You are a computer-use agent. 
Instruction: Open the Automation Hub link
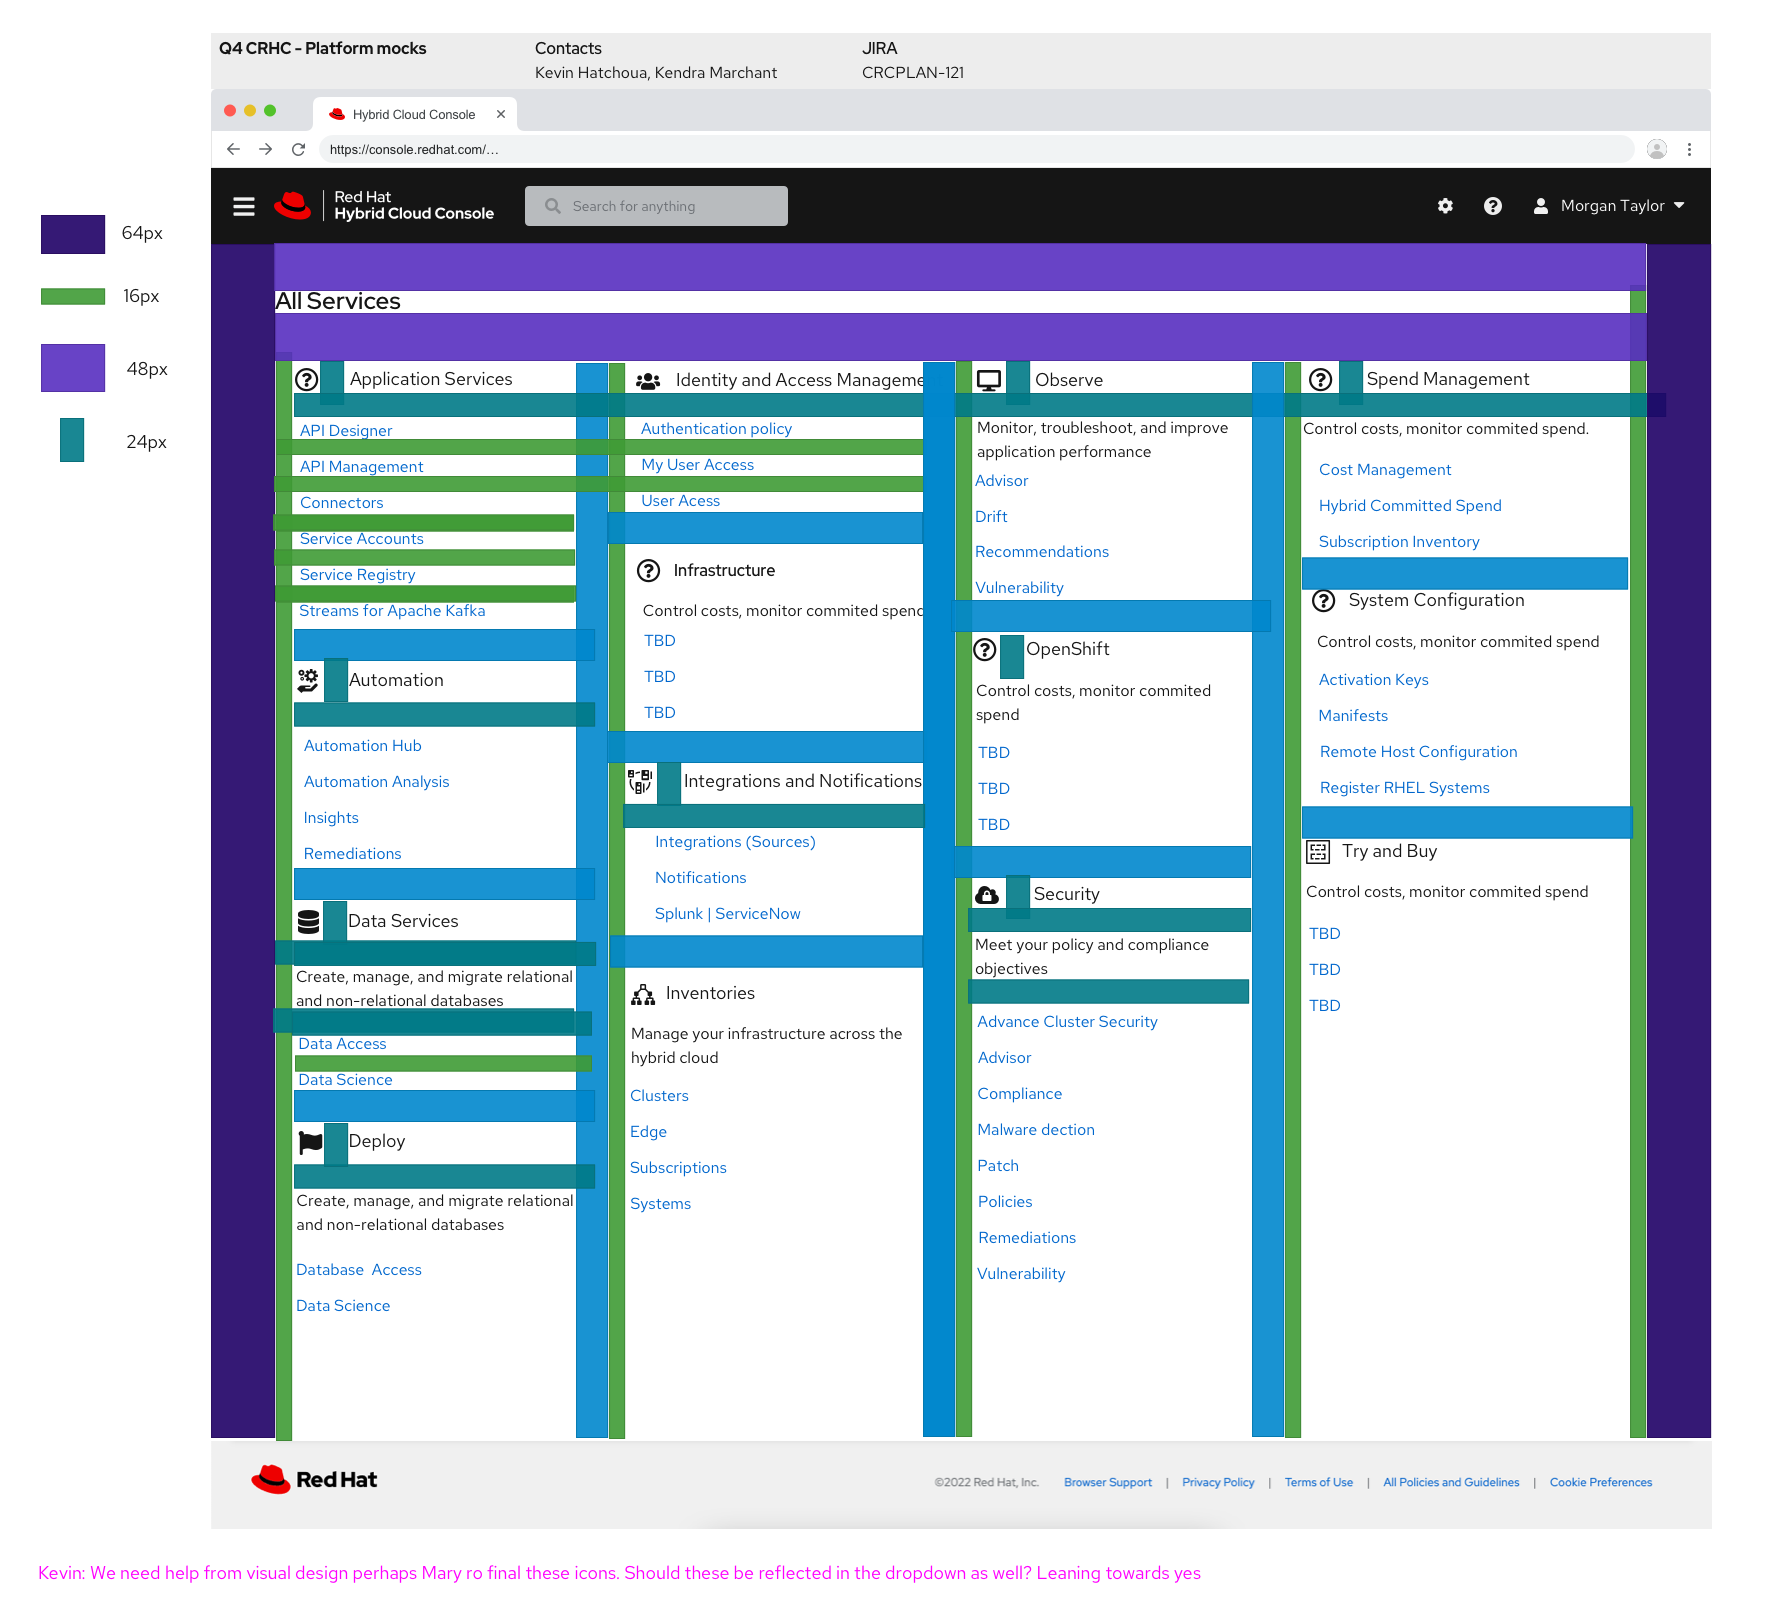coord(363,745)
